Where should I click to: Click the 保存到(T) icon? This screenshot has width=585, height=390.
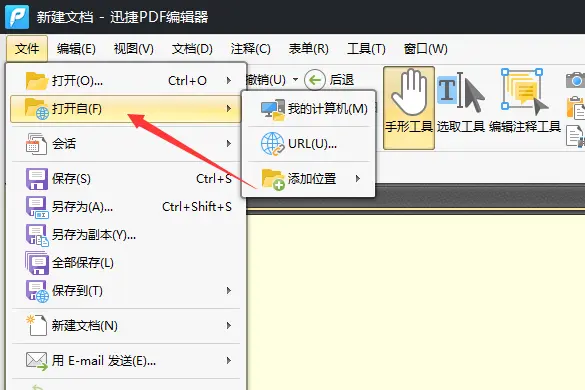coord(37,291)
